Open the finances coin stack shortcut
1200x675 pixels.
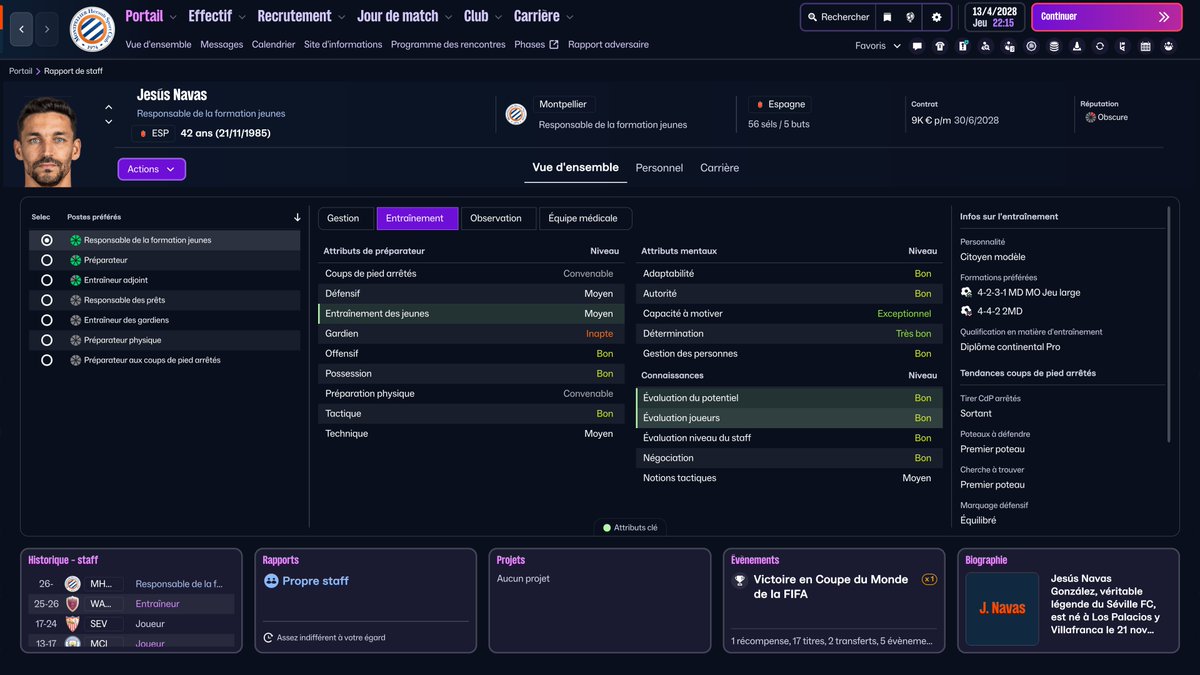point(1054,46)
